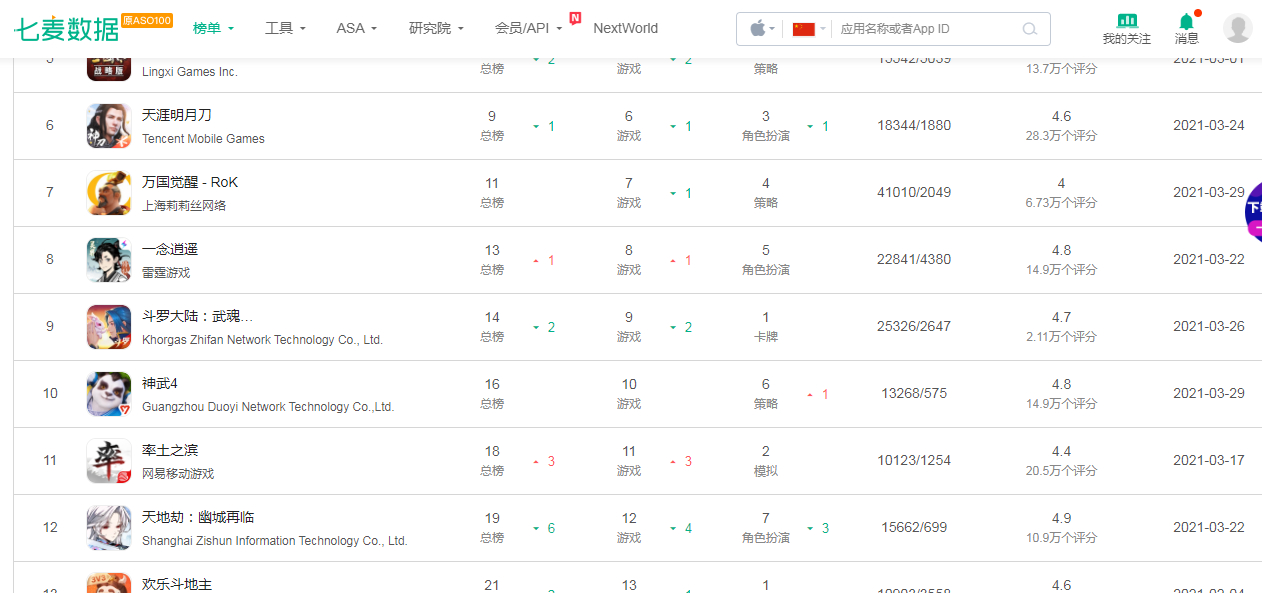This screenshot has height=593, width=1262.
Task: Click keyword coverage 13268/575
Action: click(914, 393)
